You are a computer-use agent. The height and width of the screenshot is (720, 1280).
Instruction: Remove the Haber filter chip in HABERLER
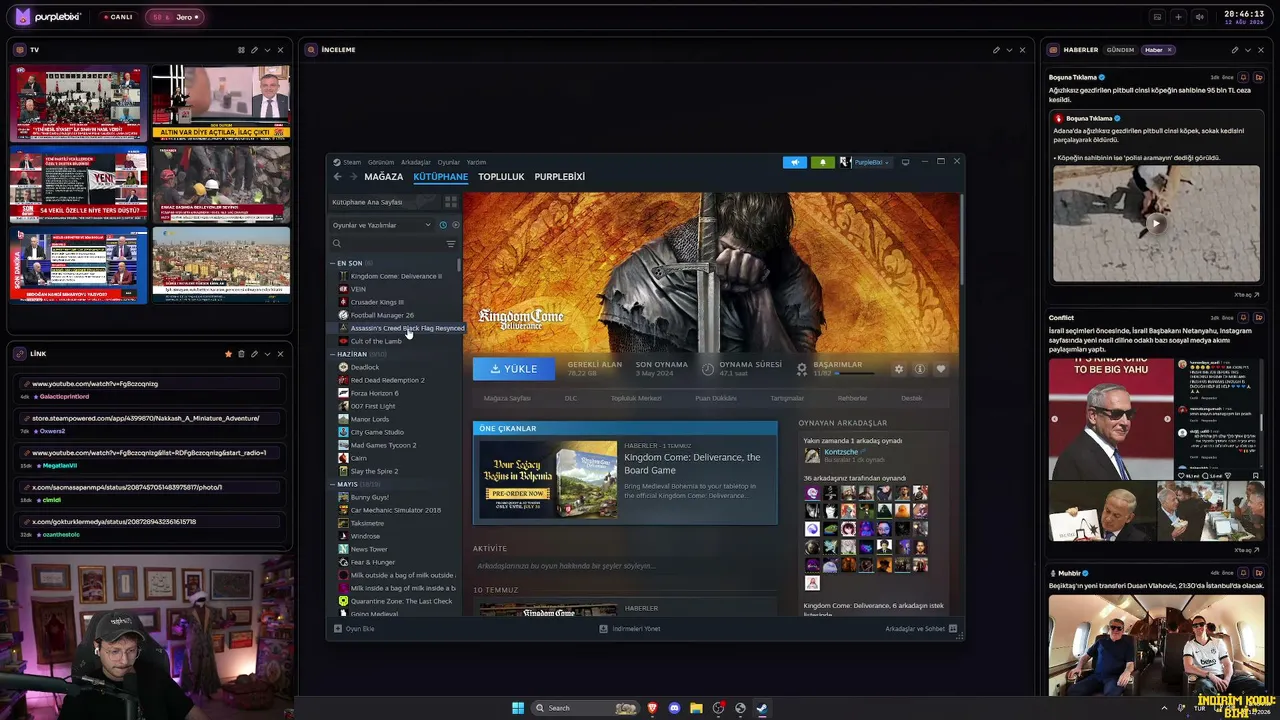click(x=1169, y=50)
